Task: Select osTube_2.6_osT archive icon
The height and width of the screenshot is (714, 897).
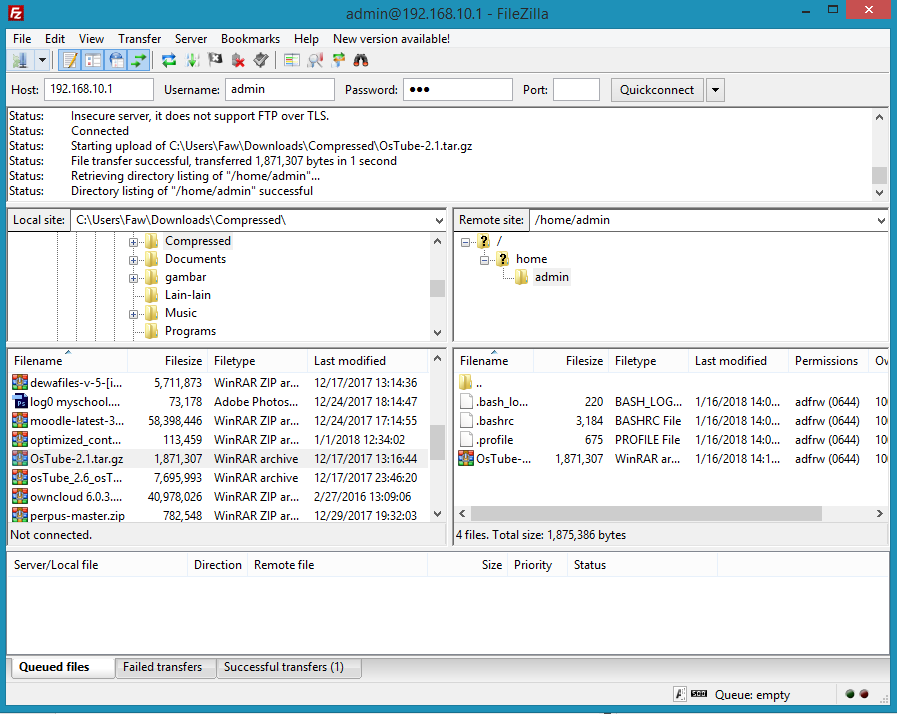Action: coord(20,478)
